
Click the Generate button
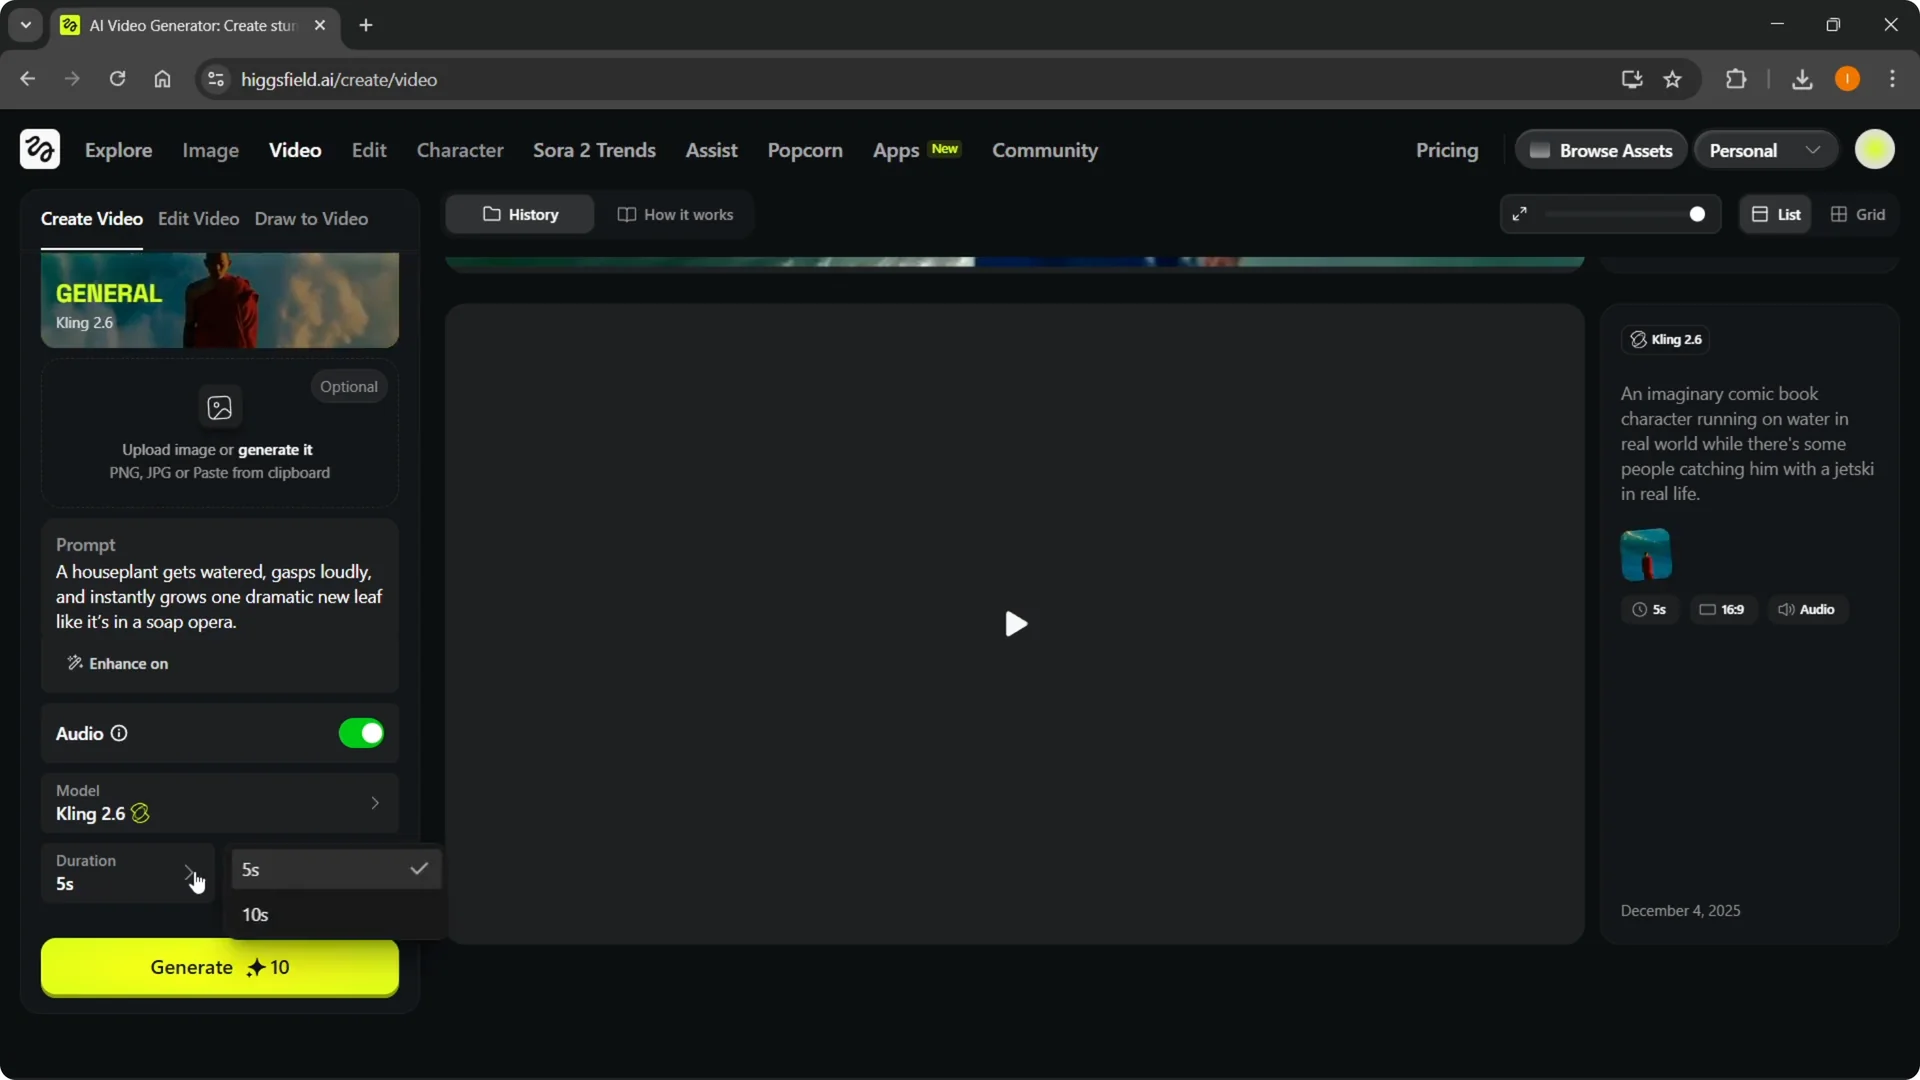point(219,967)
